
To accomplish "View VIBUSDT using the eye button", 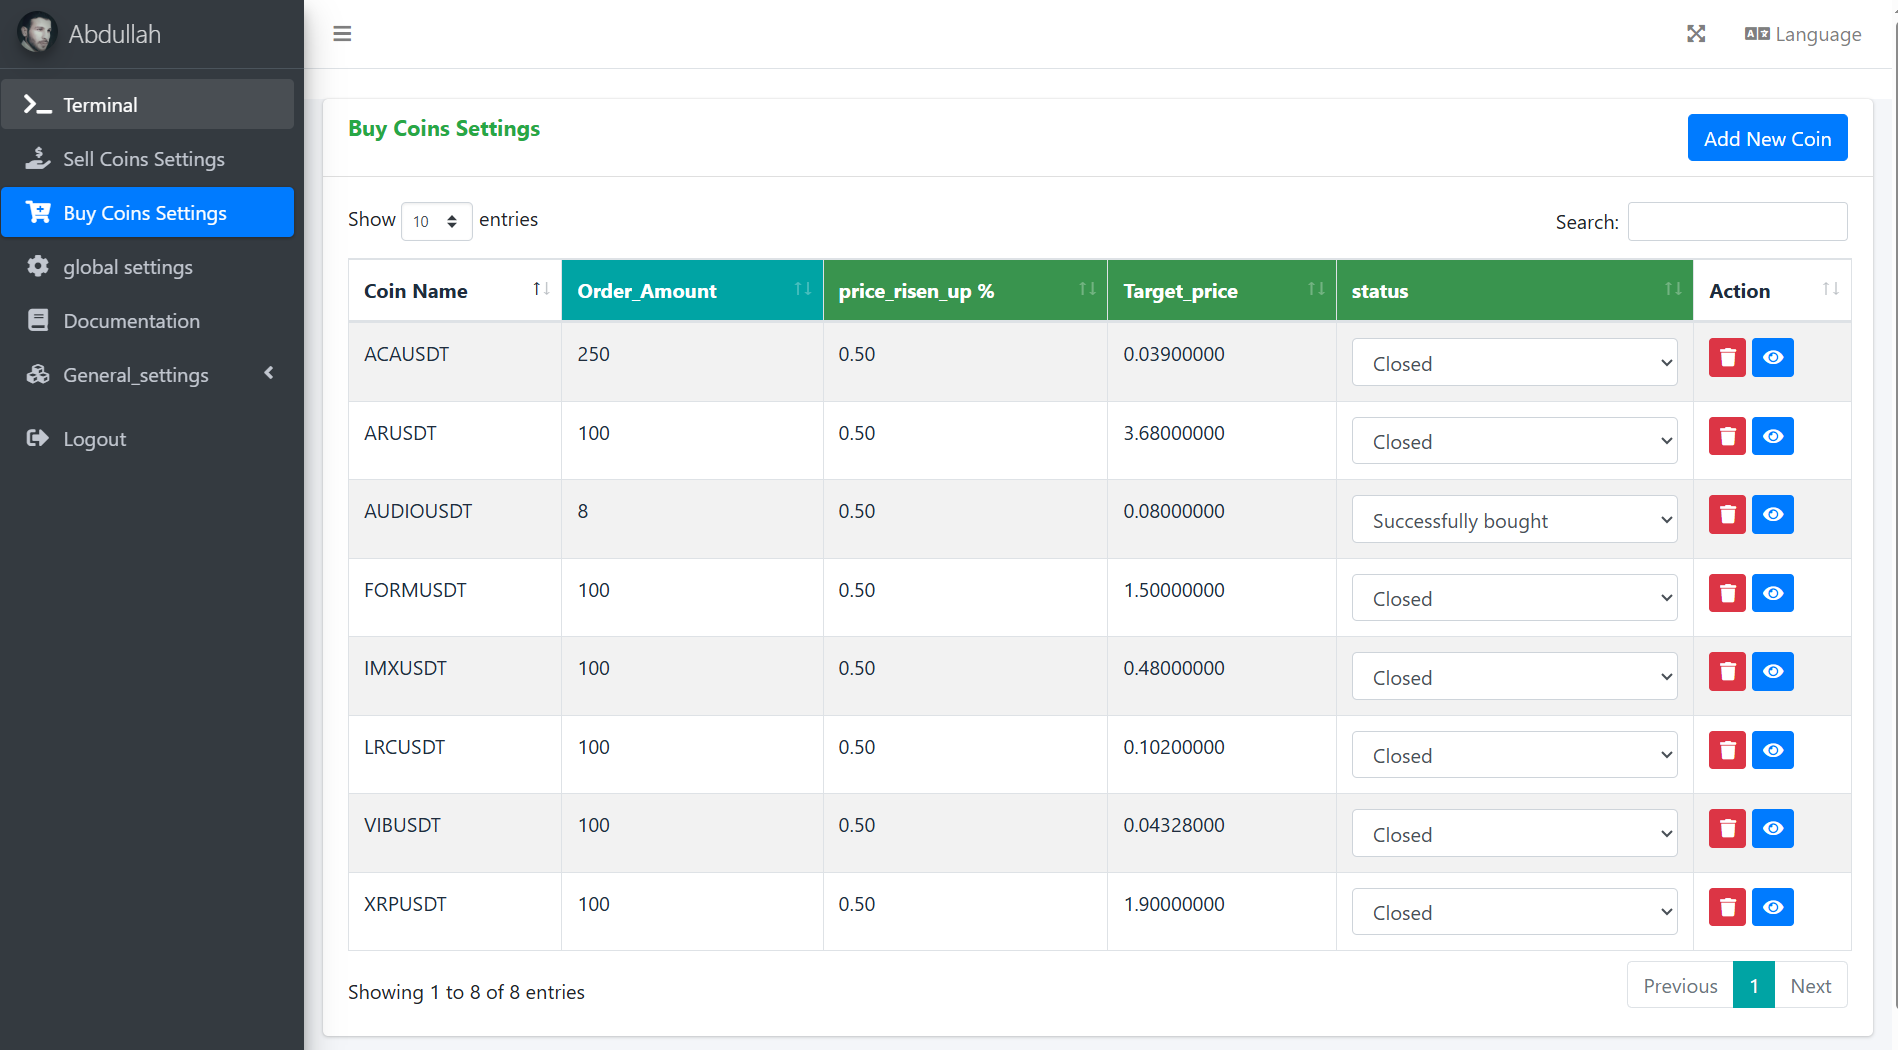I will pos(1772,829).
